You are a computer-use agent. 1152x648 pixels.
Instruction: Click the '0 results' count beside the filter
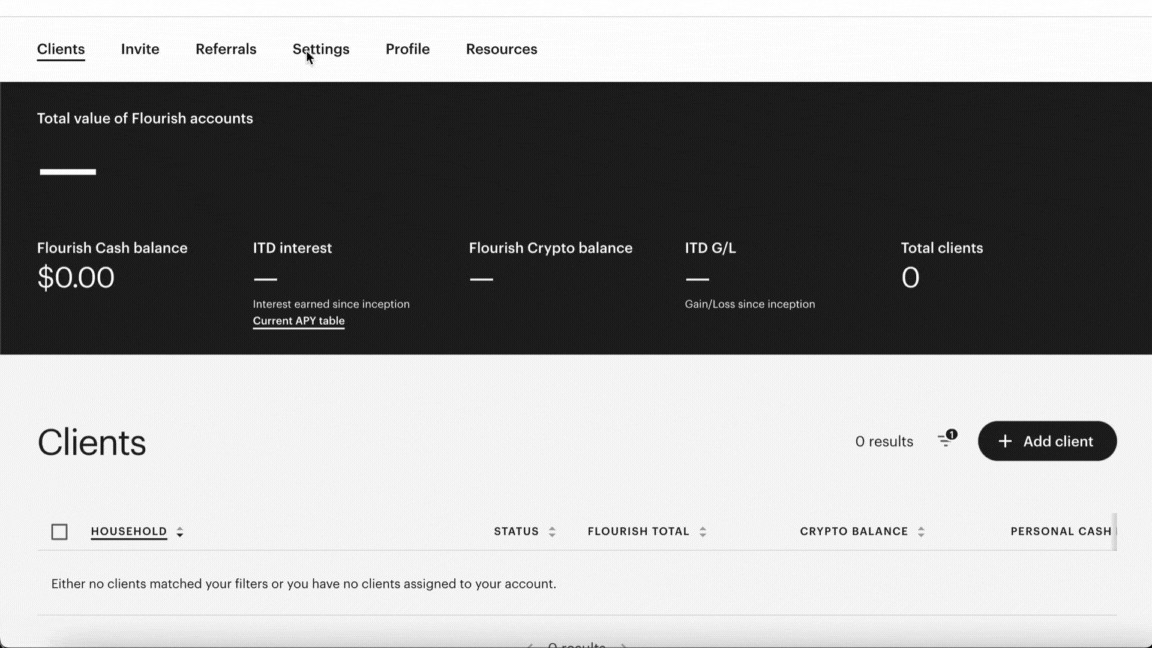point(885,442)
